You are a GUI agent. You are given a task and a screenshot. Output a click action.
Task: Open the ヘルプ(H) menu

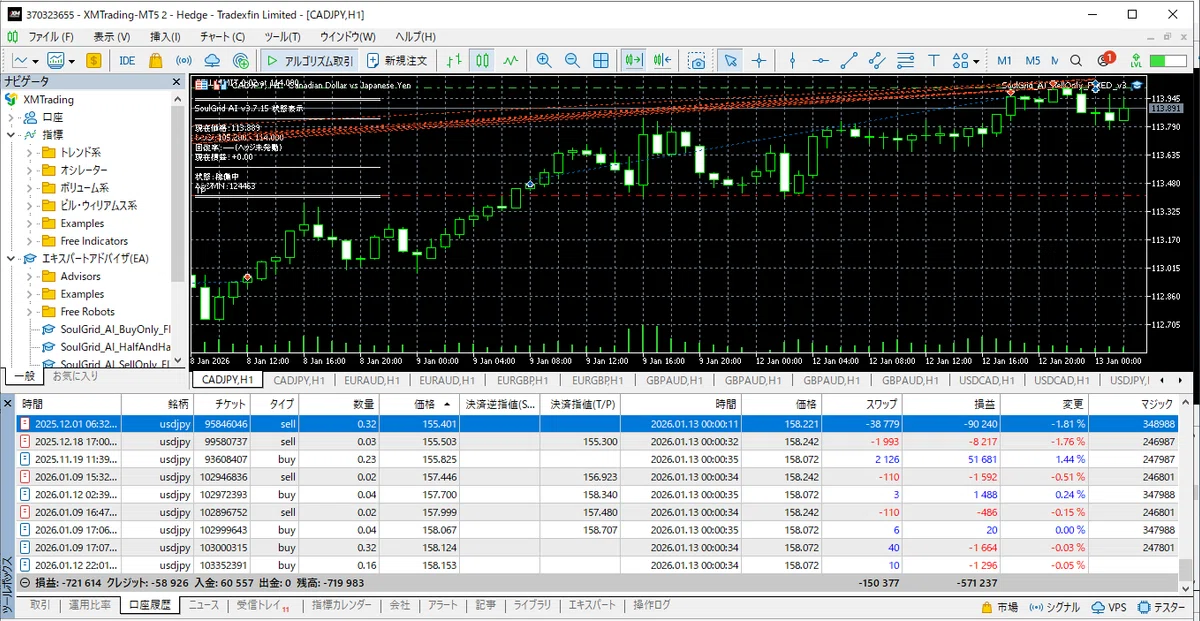[x=414, y=37]
